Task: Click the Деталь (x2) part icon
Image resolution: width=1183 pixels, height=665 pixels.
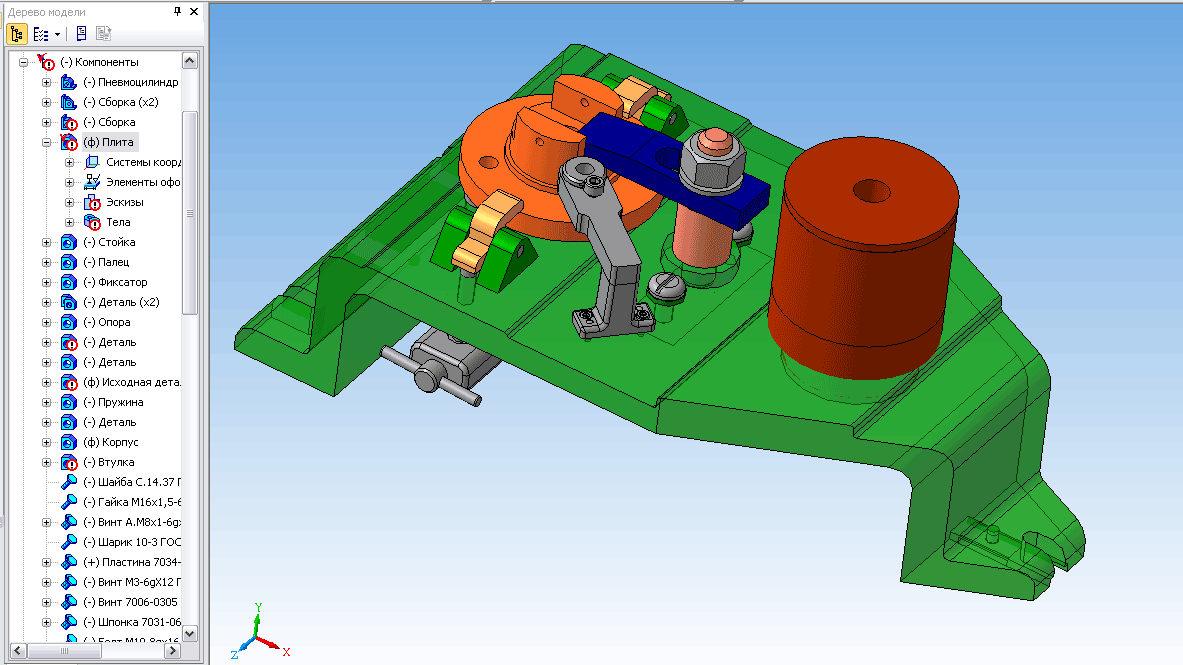Action: tap(69, 302)
